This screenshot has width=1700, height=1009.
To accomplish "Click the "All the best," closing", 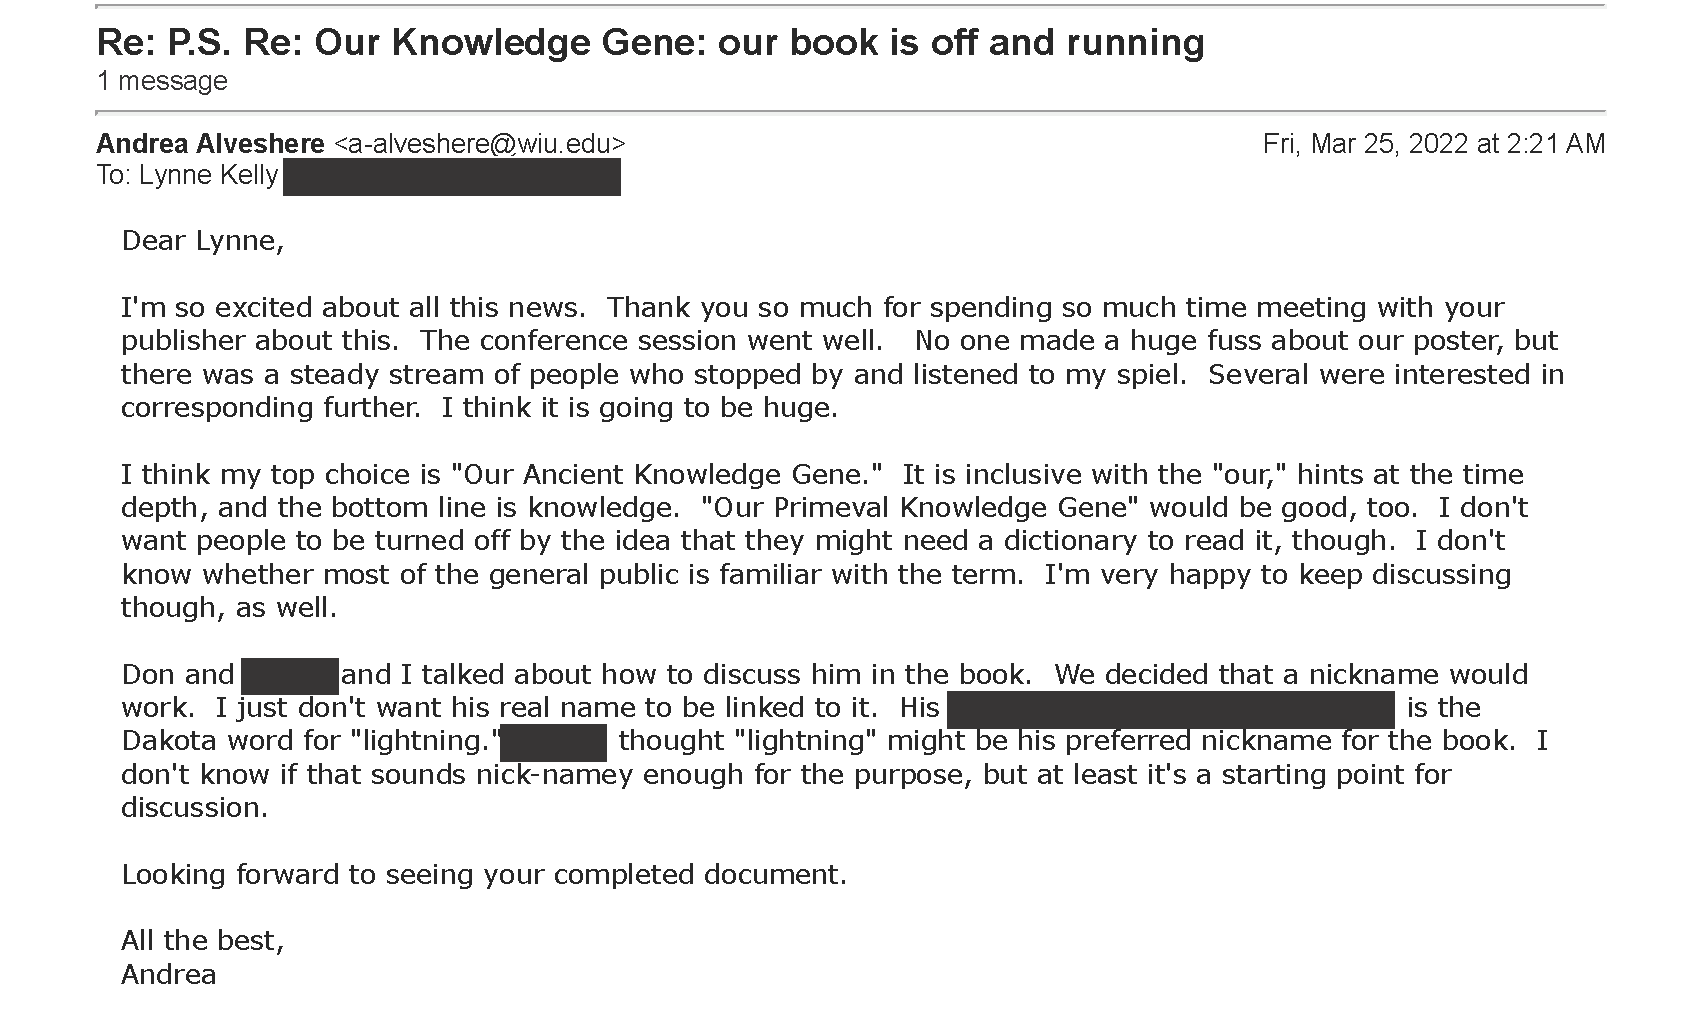I will pos(203,941).
